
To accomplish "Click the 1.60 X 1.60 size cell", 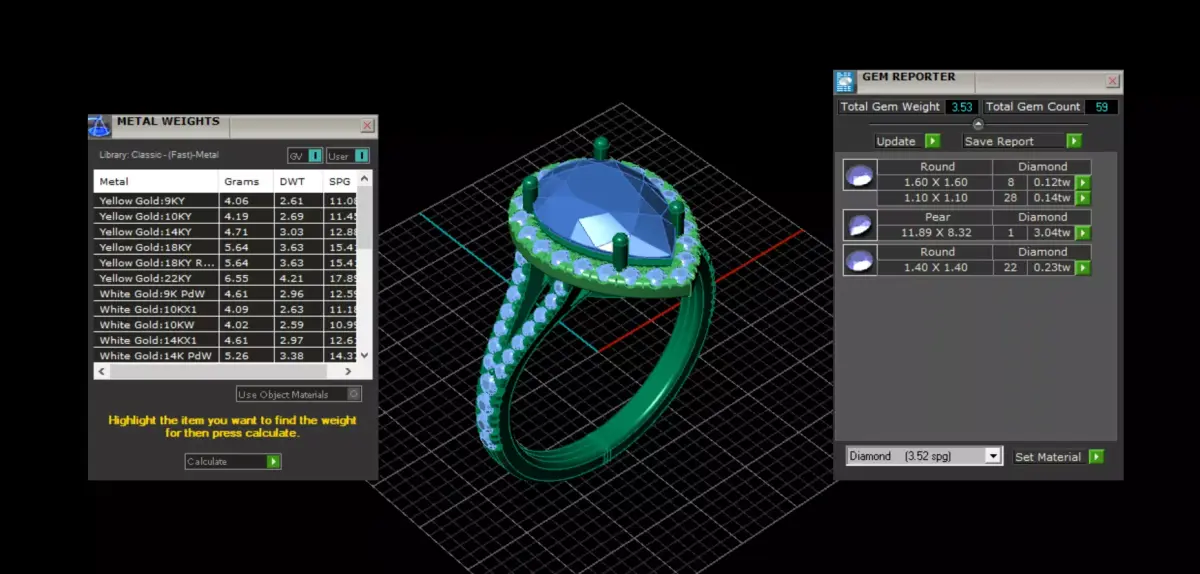I will pyautogui.click(x=936, y=183).
